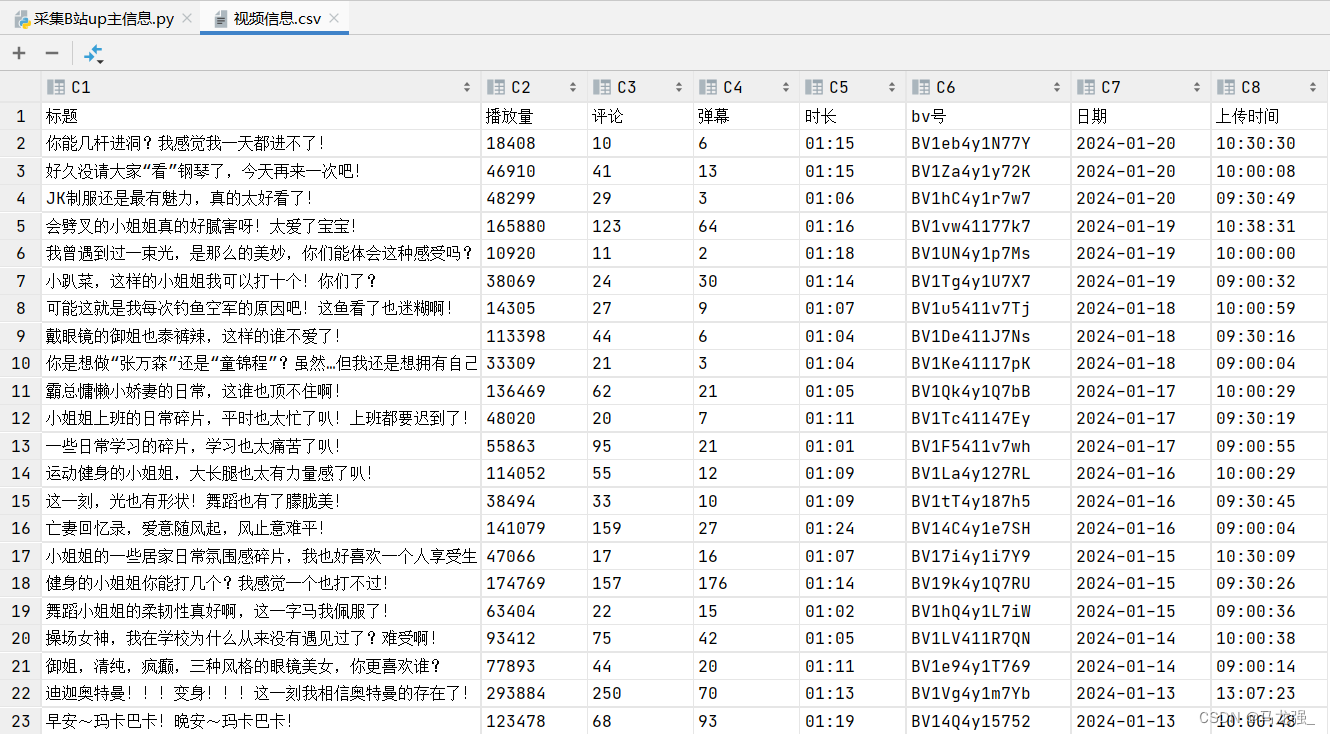Click the table icon in column C3 header
Screen dimensions: 1330x734
(x=601, y=87)
